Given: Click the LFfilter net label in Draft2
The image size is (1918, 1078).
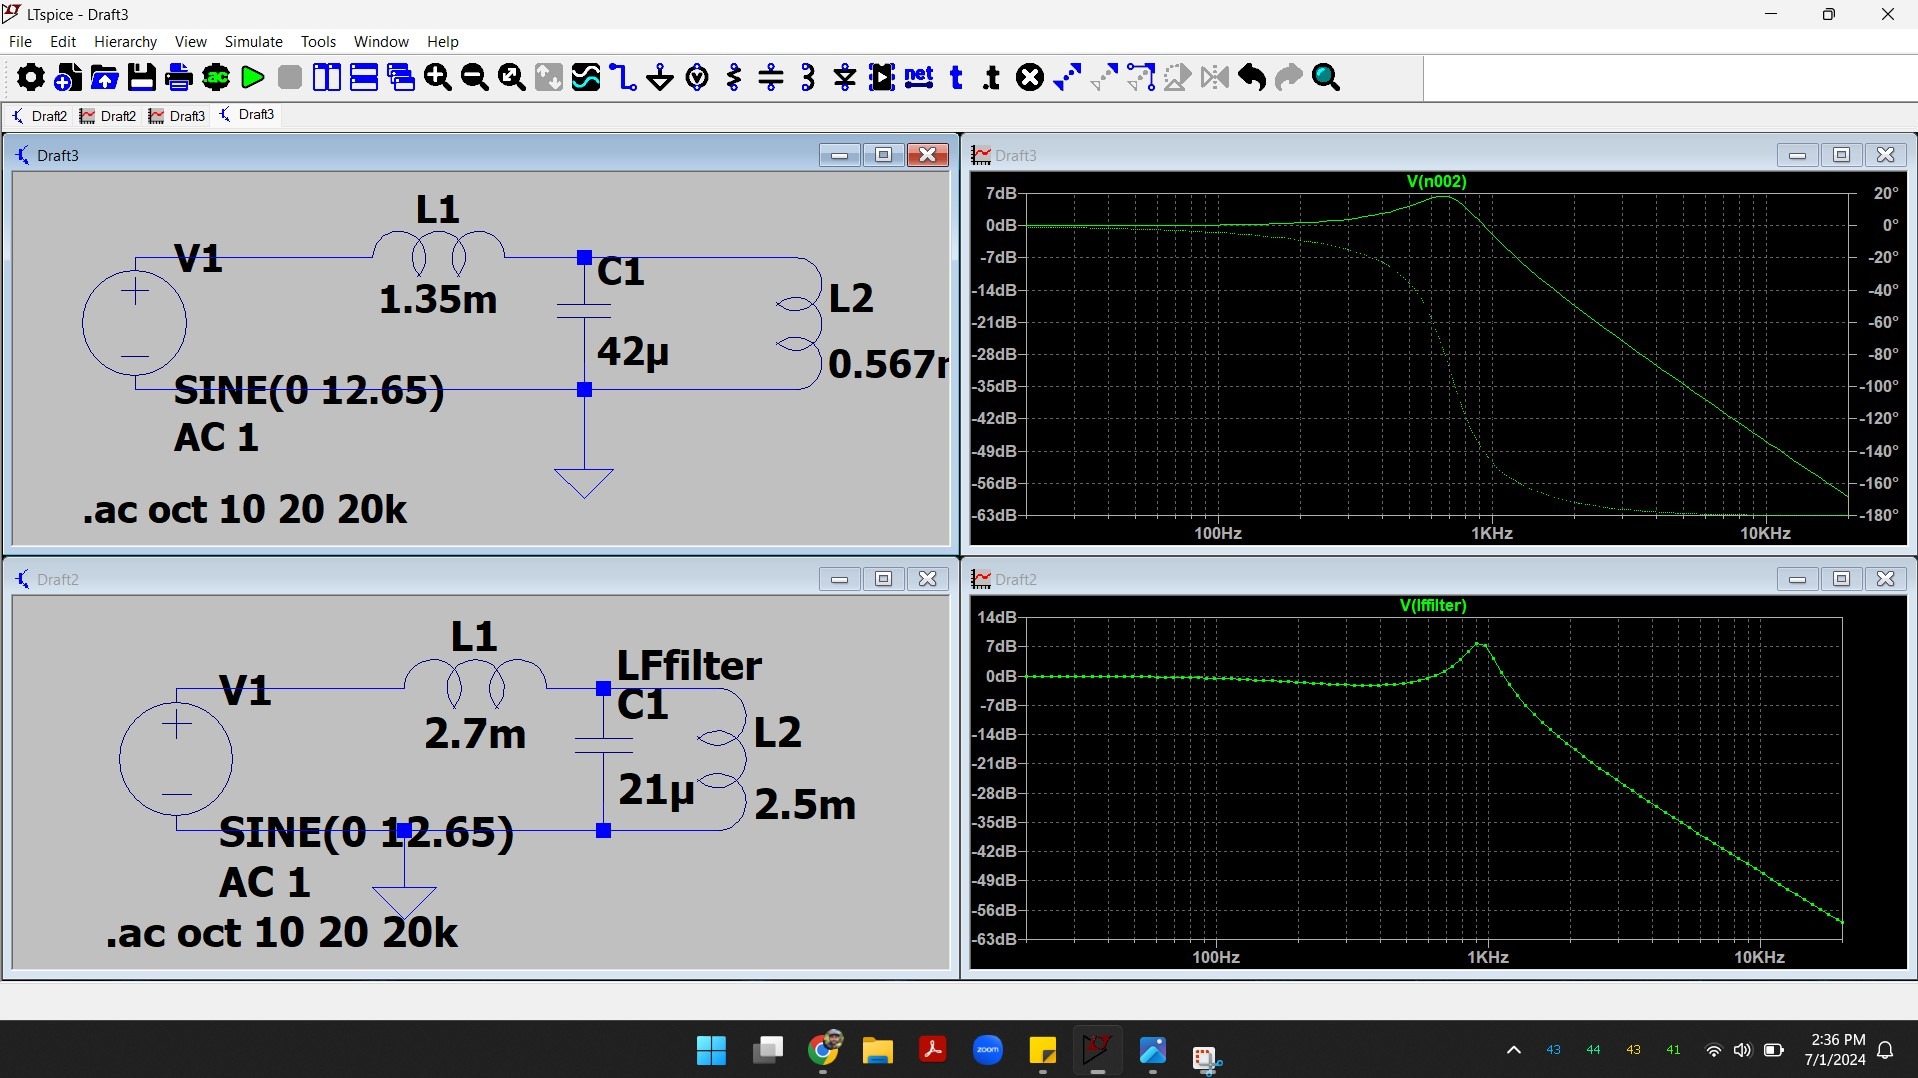Looking at the screenshot, I should tap(689, 665).
